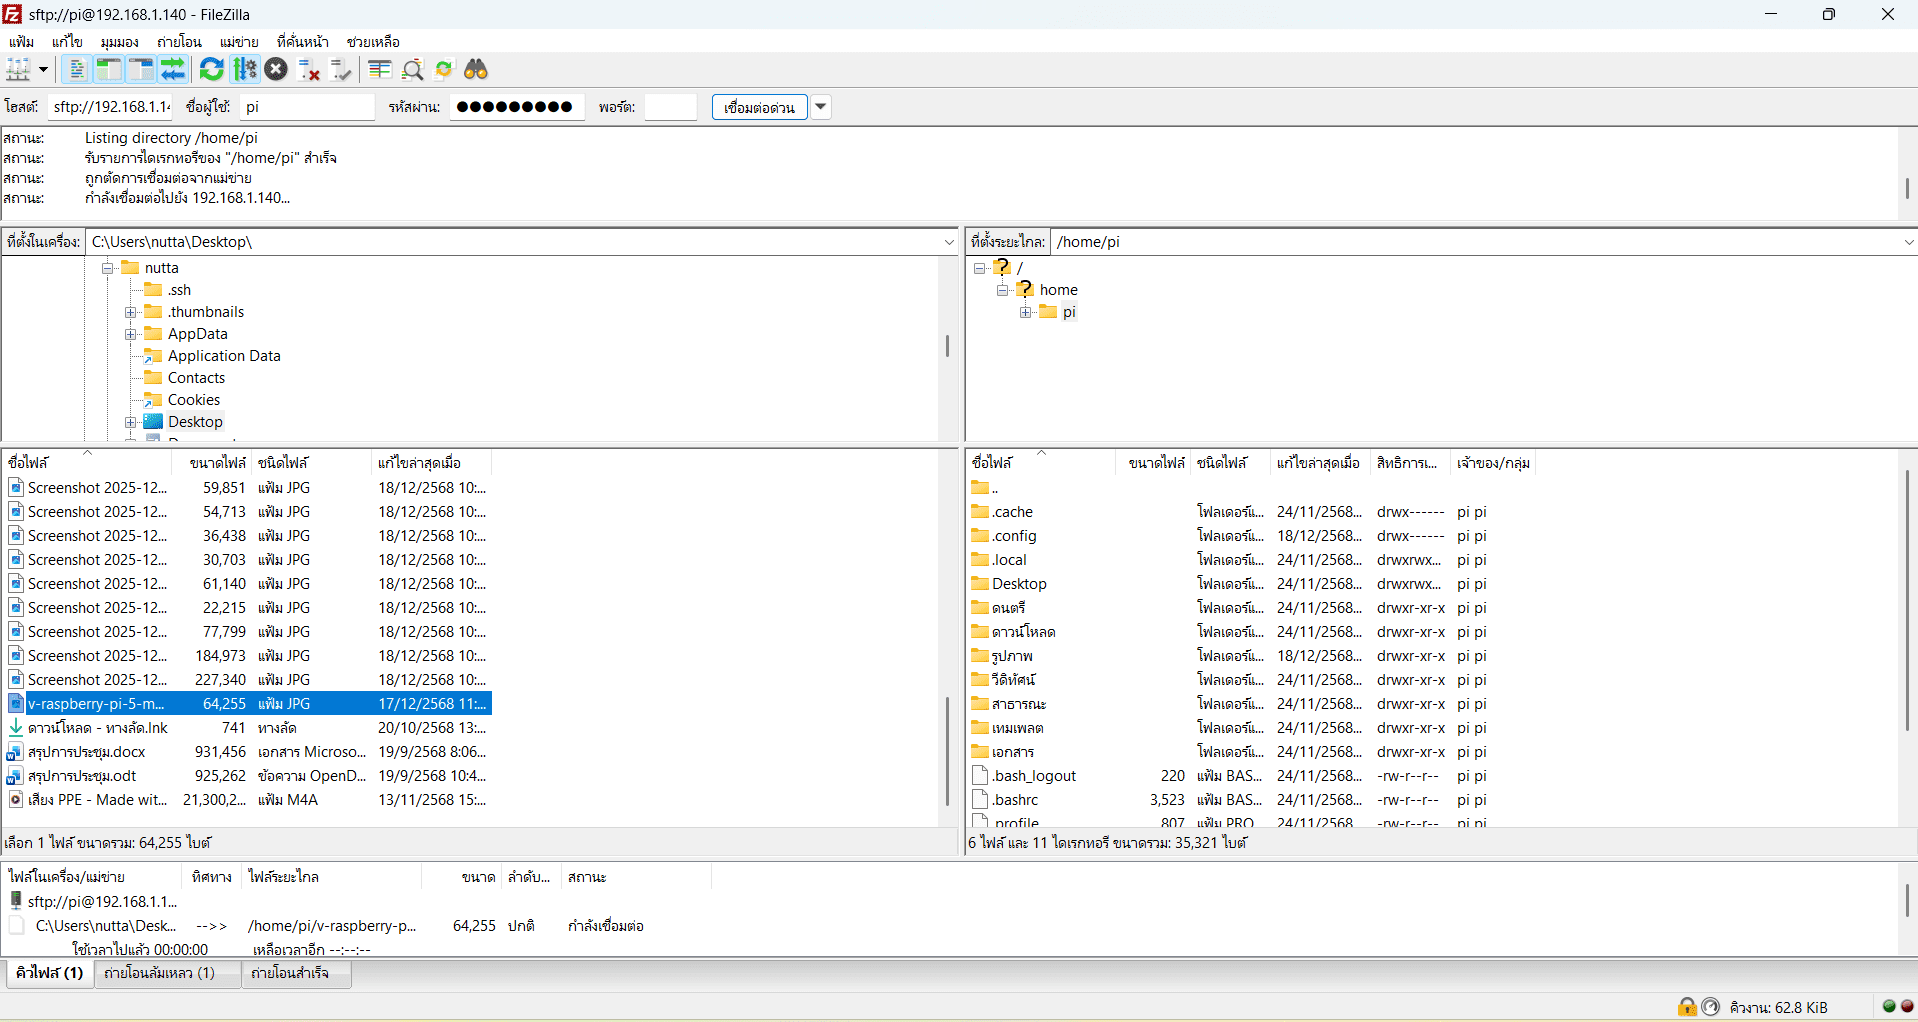Screen dimensions: 1918x1022
Task: Focus the host input field
Action: point(110,107)
